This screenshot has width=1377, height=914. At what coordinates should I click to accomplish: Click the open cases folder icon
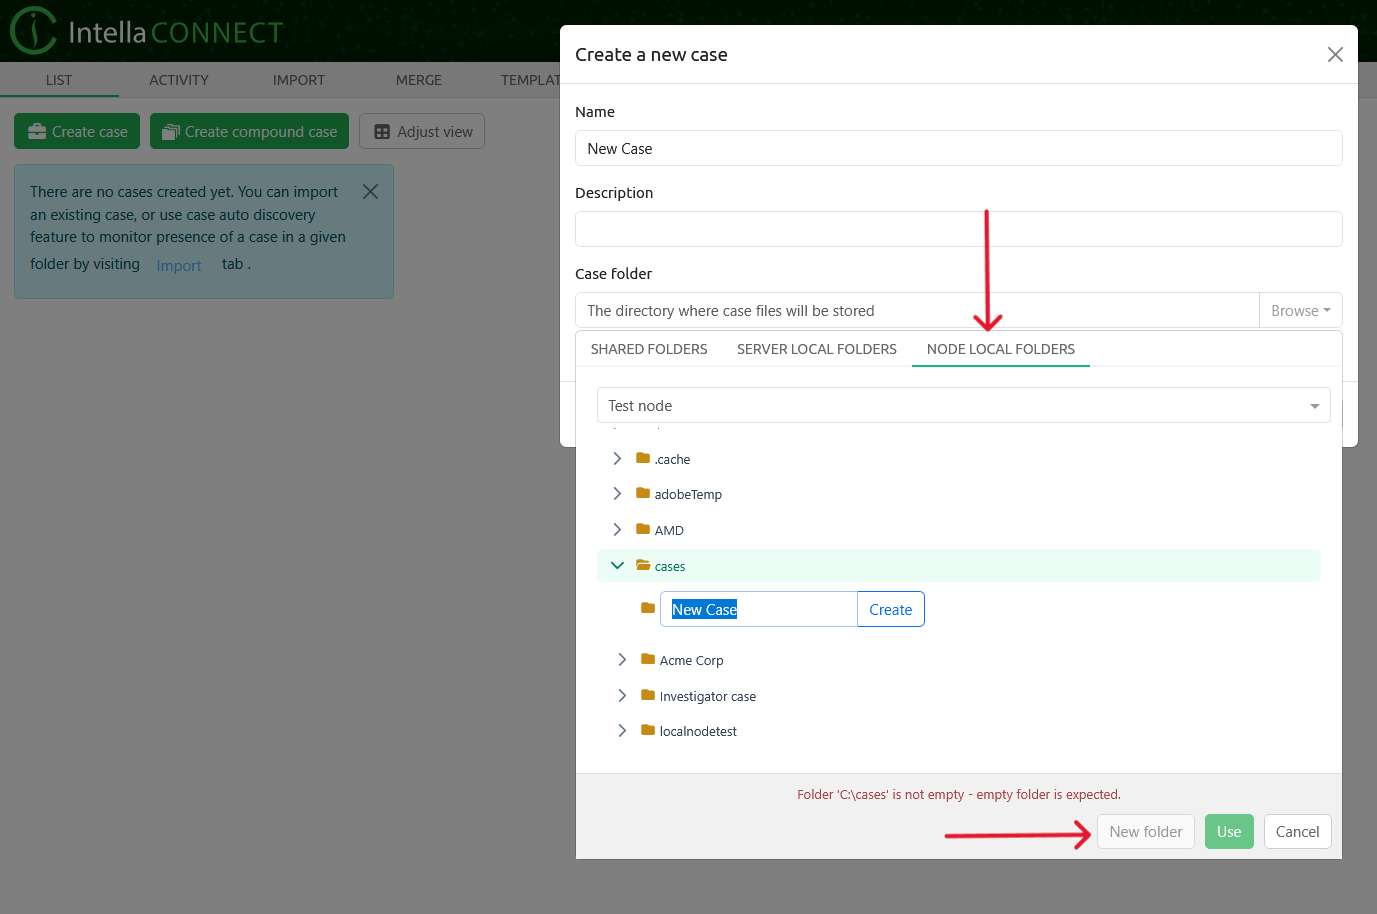pos(643,565)
